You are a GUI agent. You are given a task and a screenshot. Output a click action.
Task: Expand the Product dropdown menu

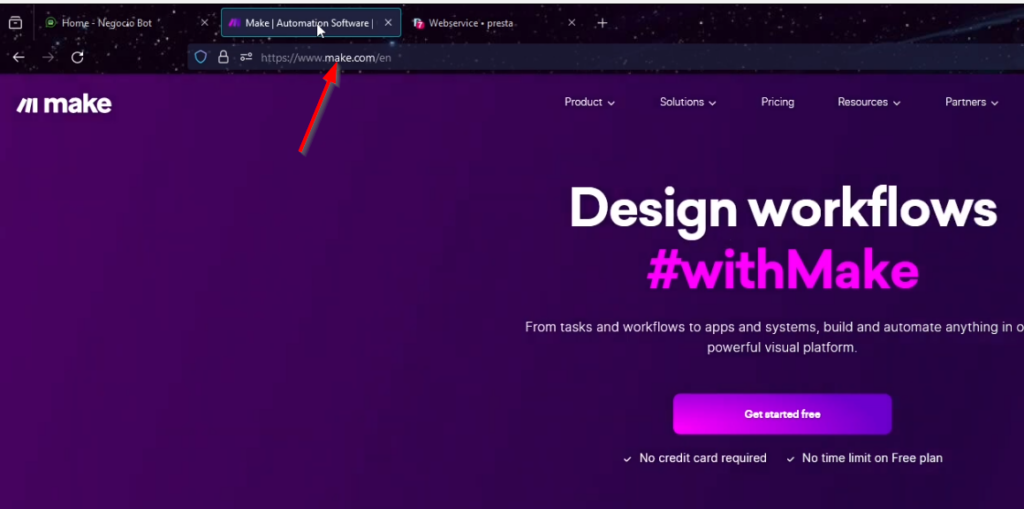click(x=590, y=103)
